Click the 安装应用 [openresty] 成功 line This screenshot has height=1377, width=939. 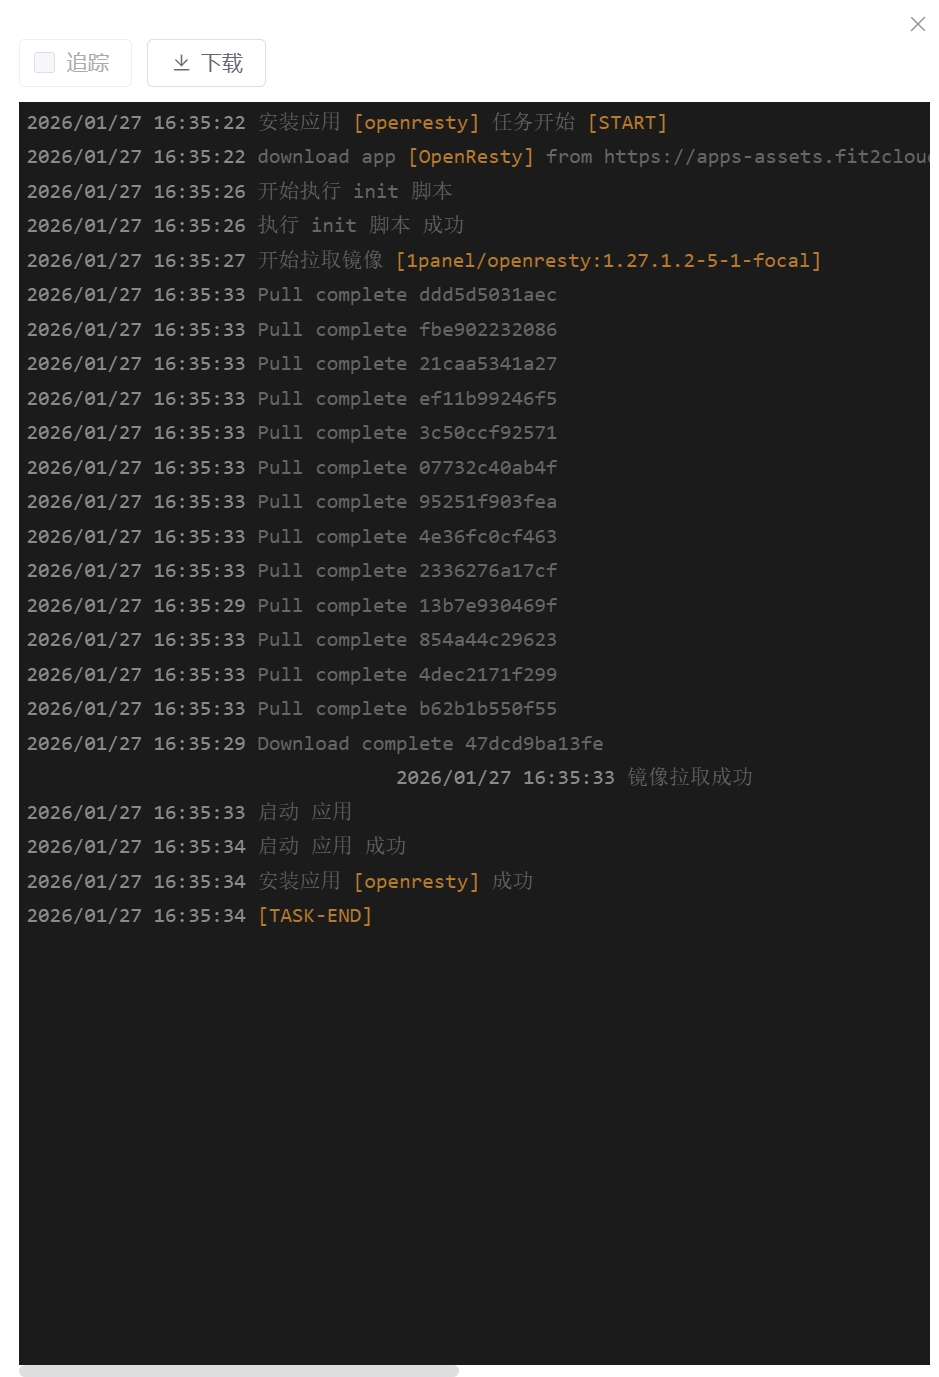tap(395, 882)
